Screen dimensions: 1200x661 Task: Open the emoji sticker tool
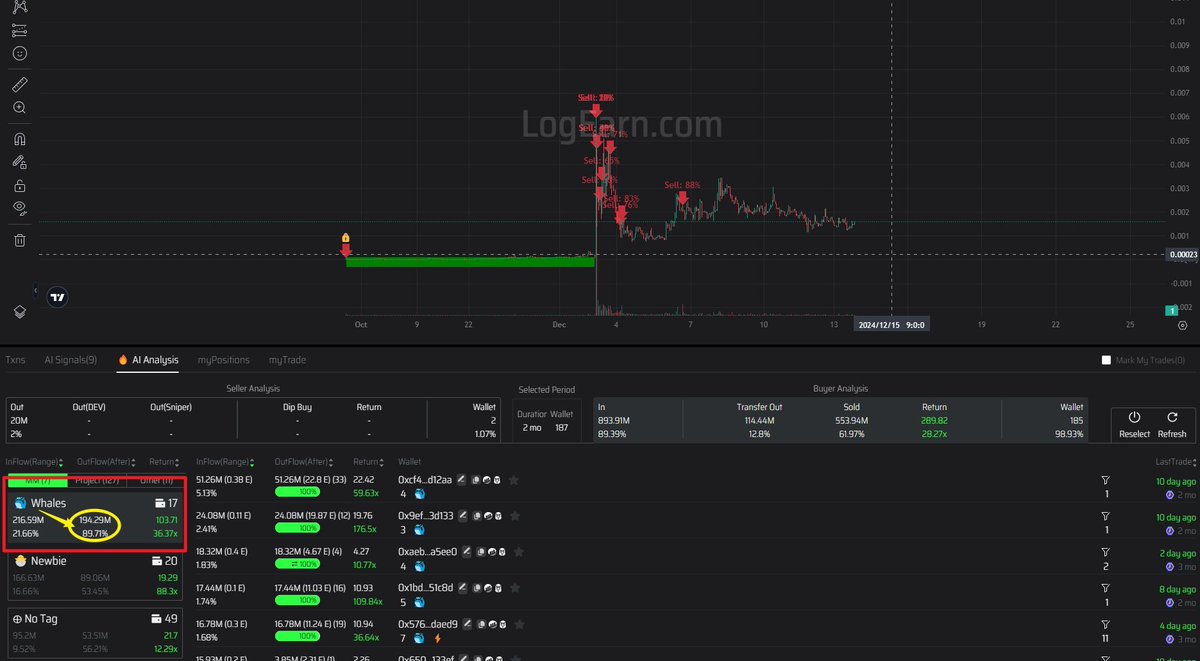20,53
